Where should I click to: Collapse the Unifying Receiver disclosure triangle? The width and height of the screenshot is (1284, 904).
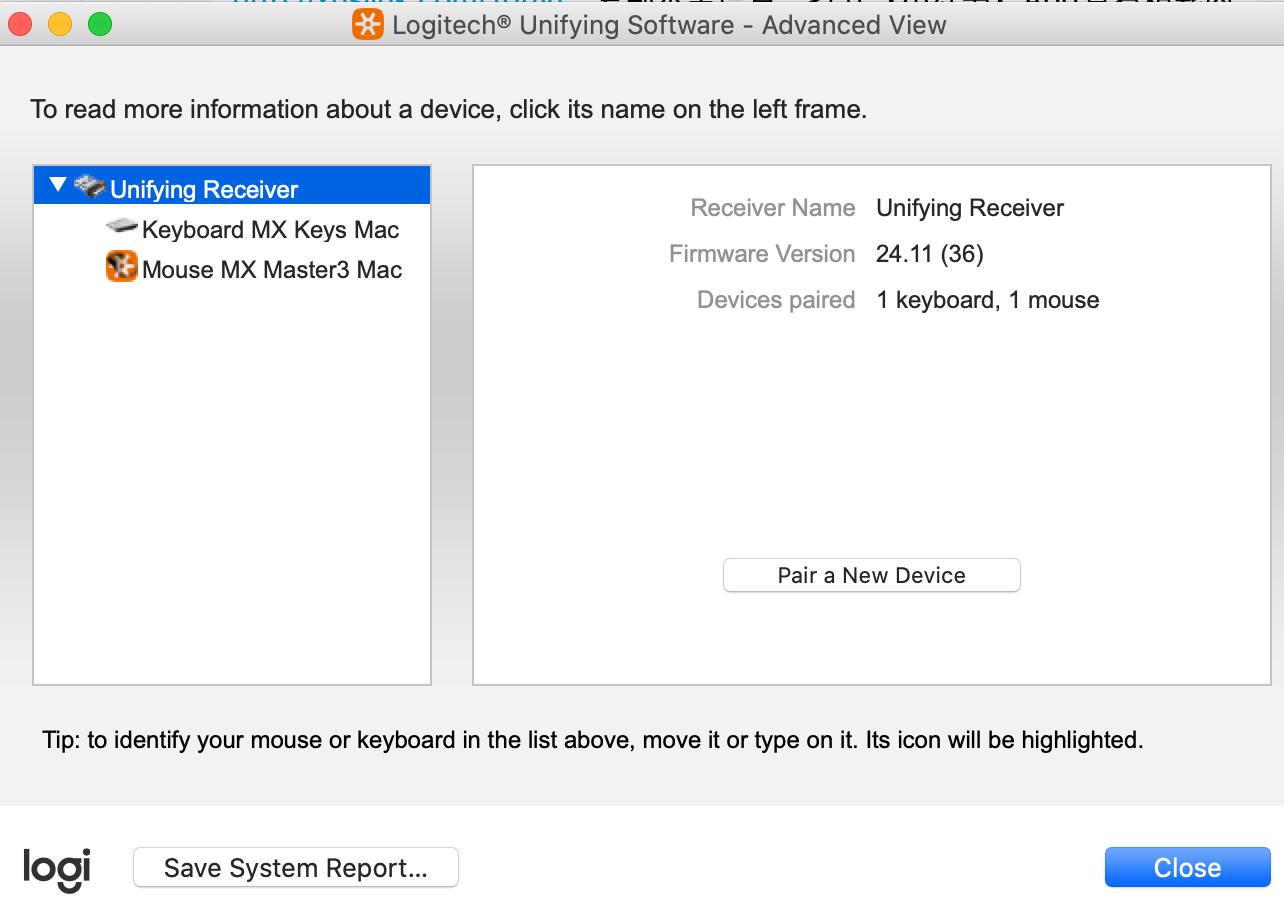(x=57, y=186)
